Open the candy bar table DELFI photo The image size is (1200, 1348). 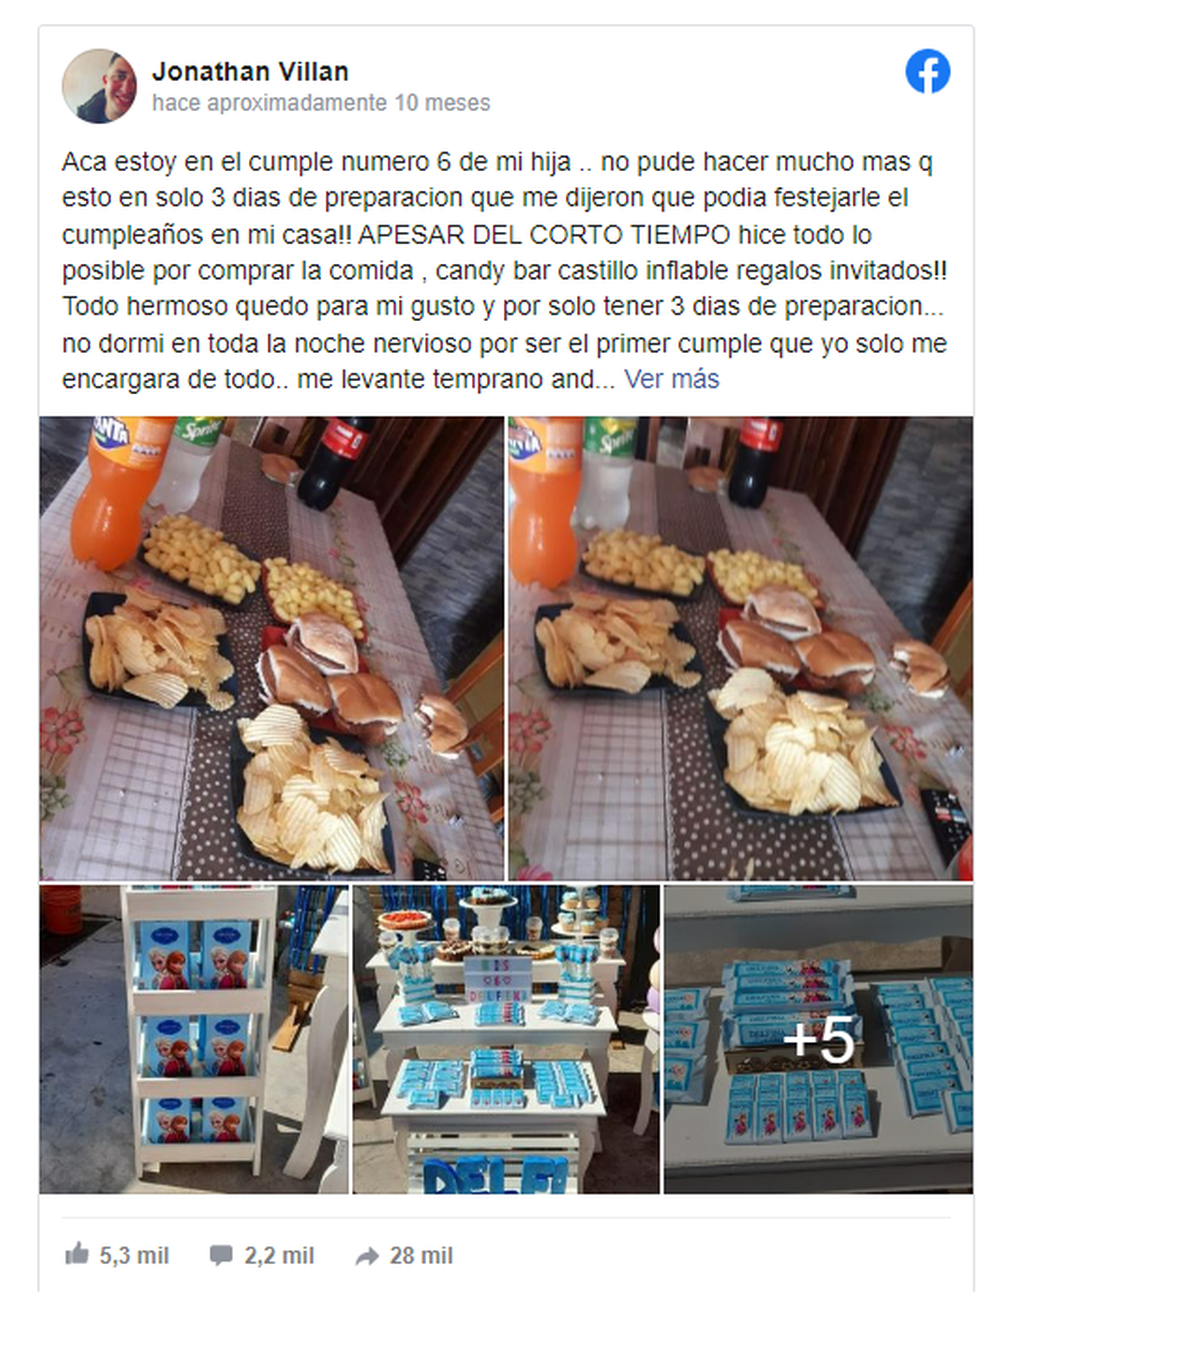[506, 1039]
